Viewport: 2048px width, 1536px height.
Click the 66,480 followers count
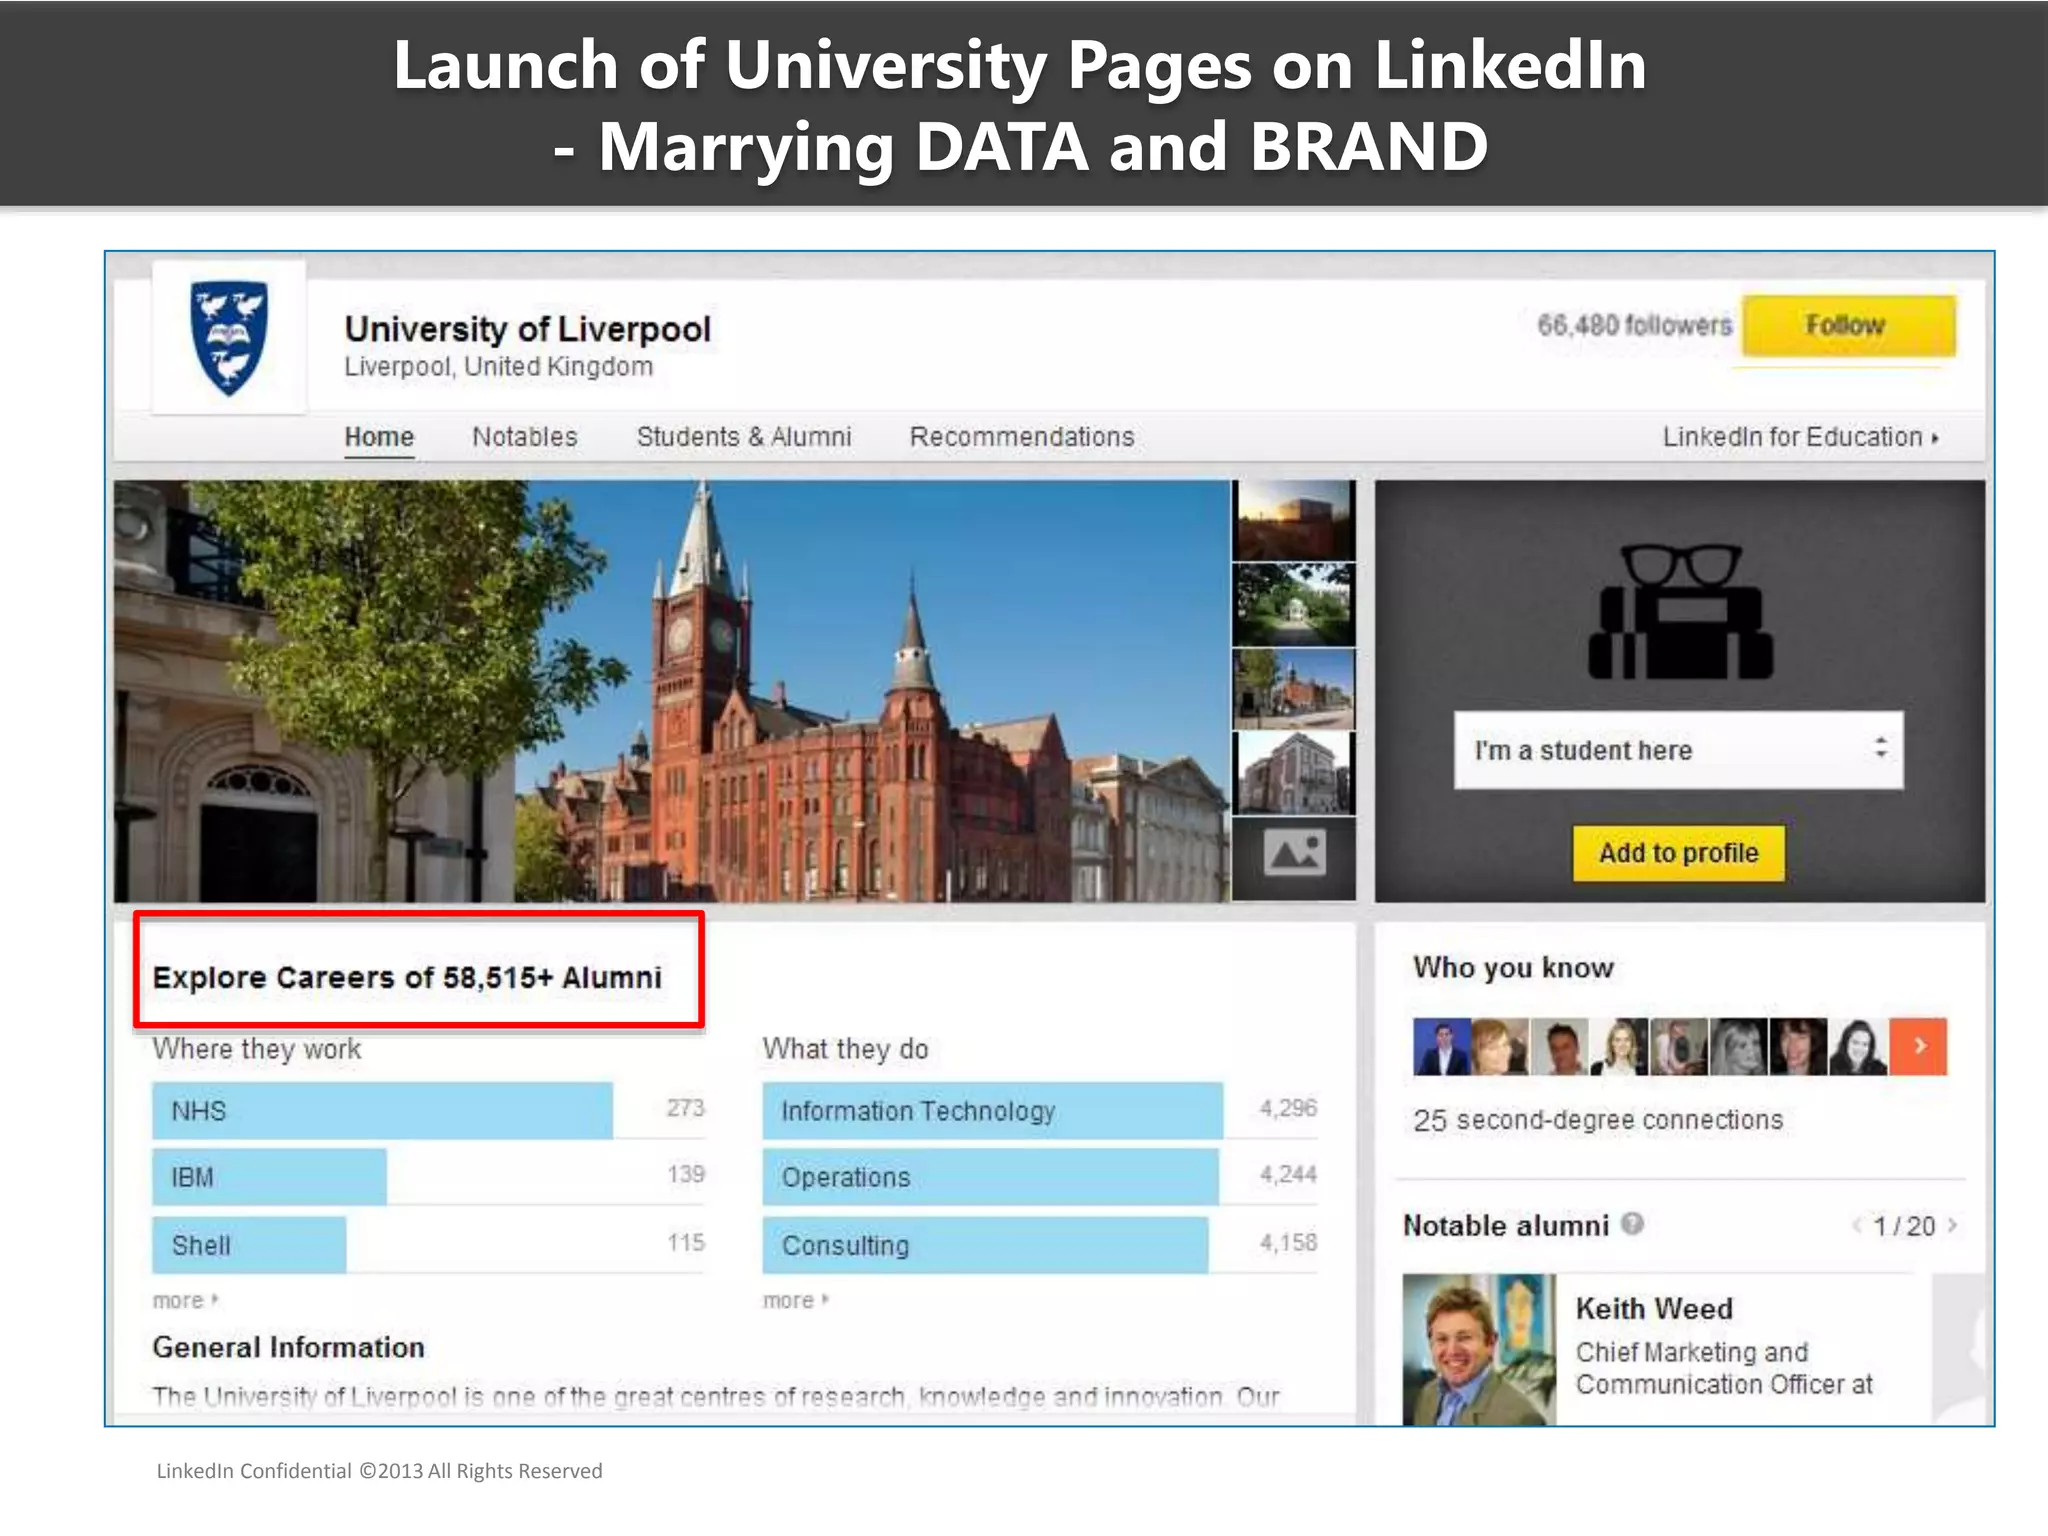1634,325
